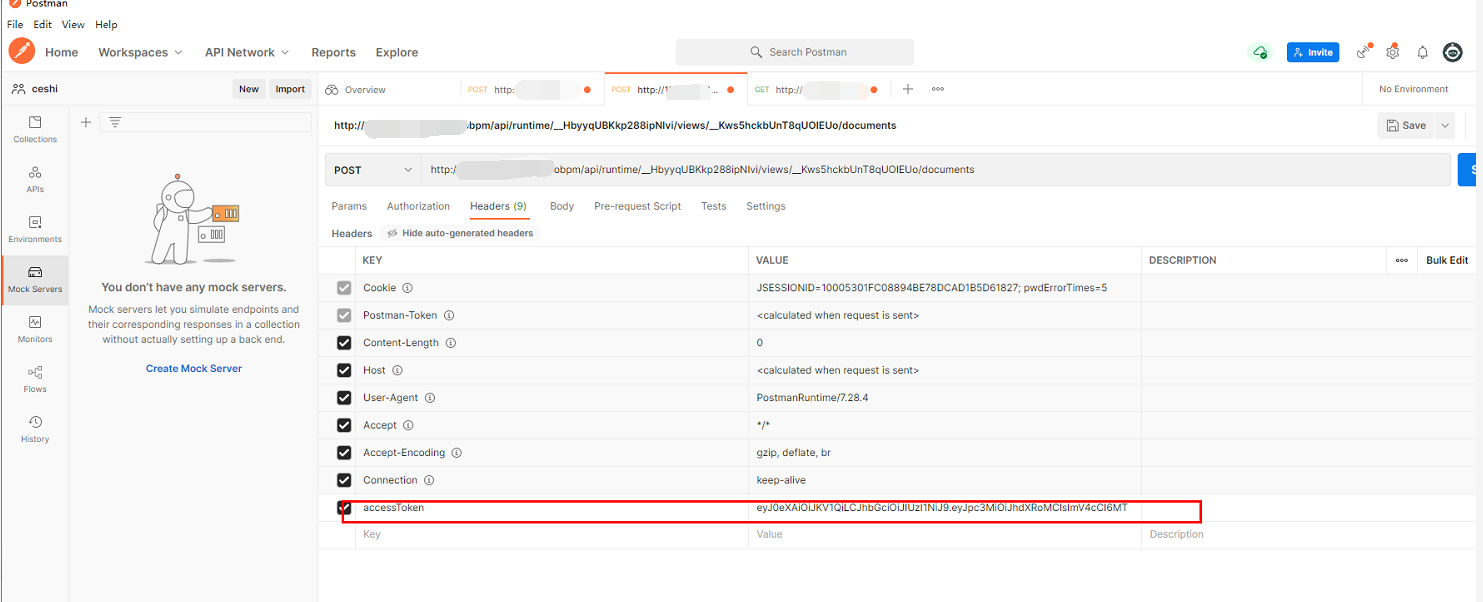Click the info icon next to Cookie

point(407,288)
